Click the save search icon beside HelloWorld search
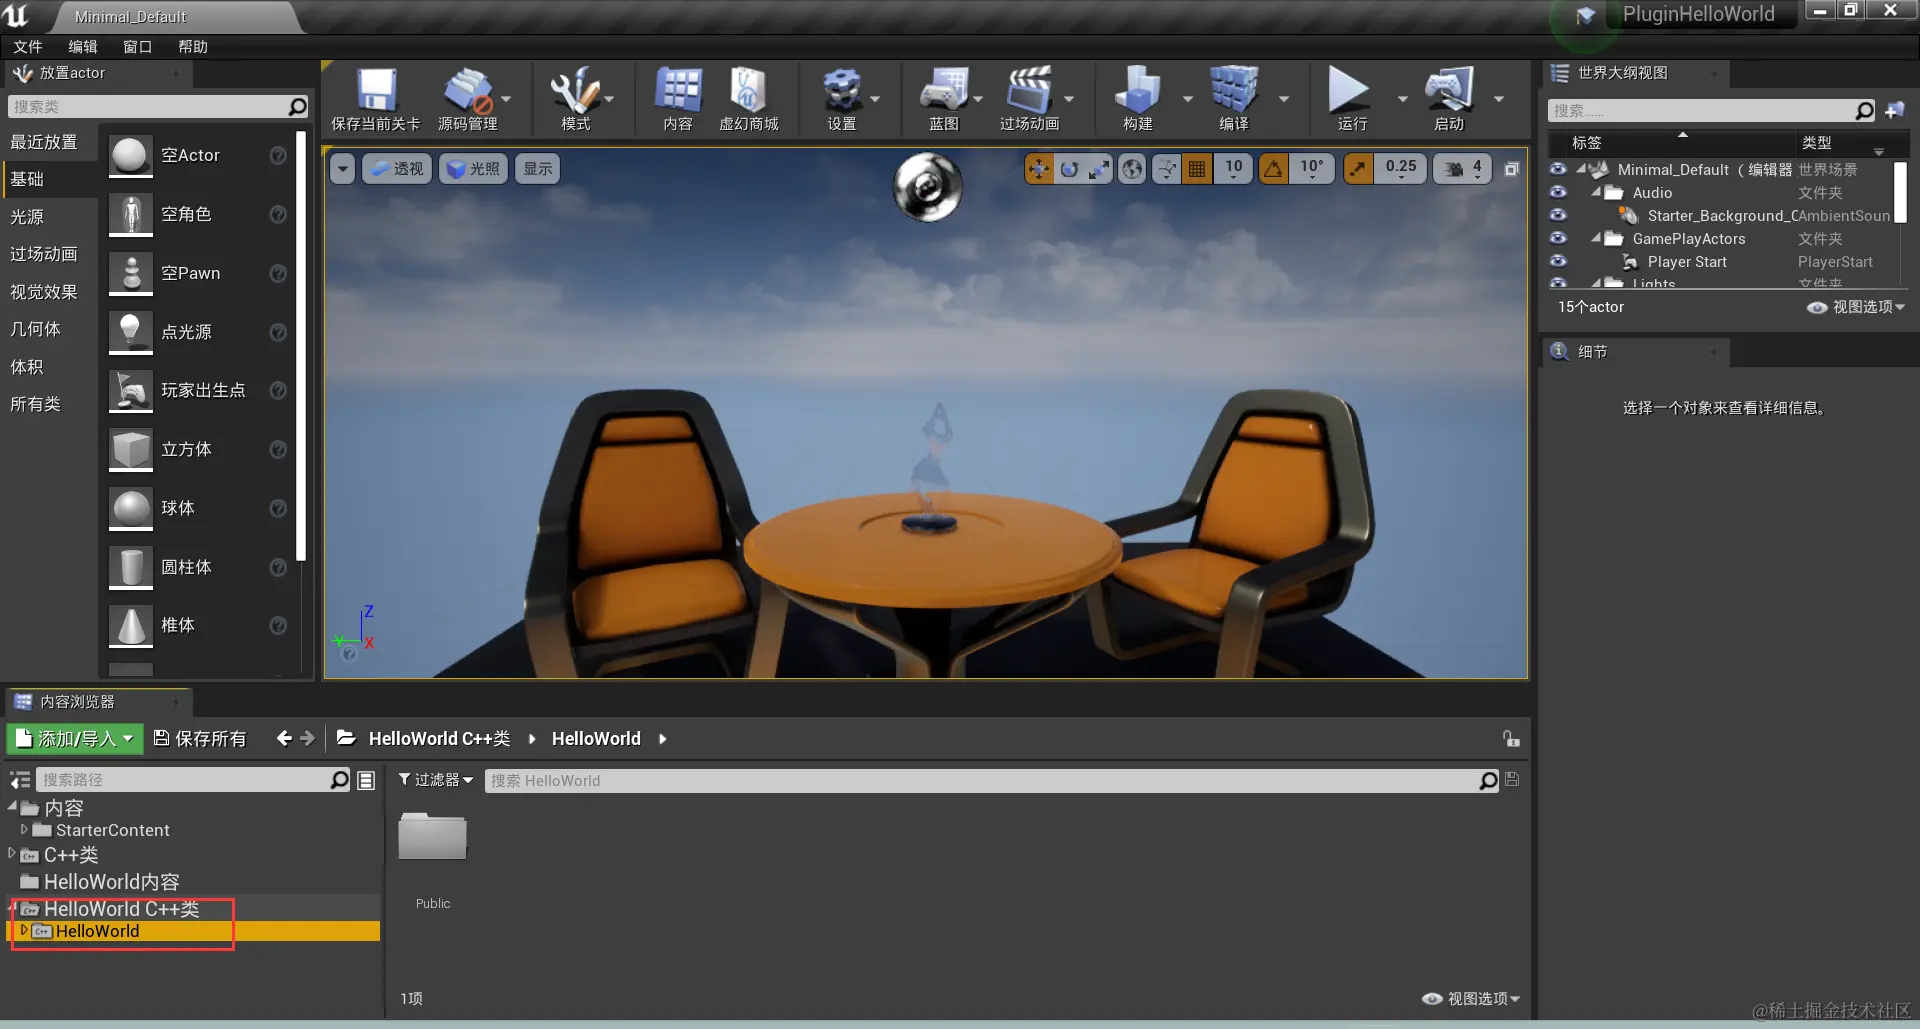This screenshot has width=1920, height=1029. pos(1512,780)
